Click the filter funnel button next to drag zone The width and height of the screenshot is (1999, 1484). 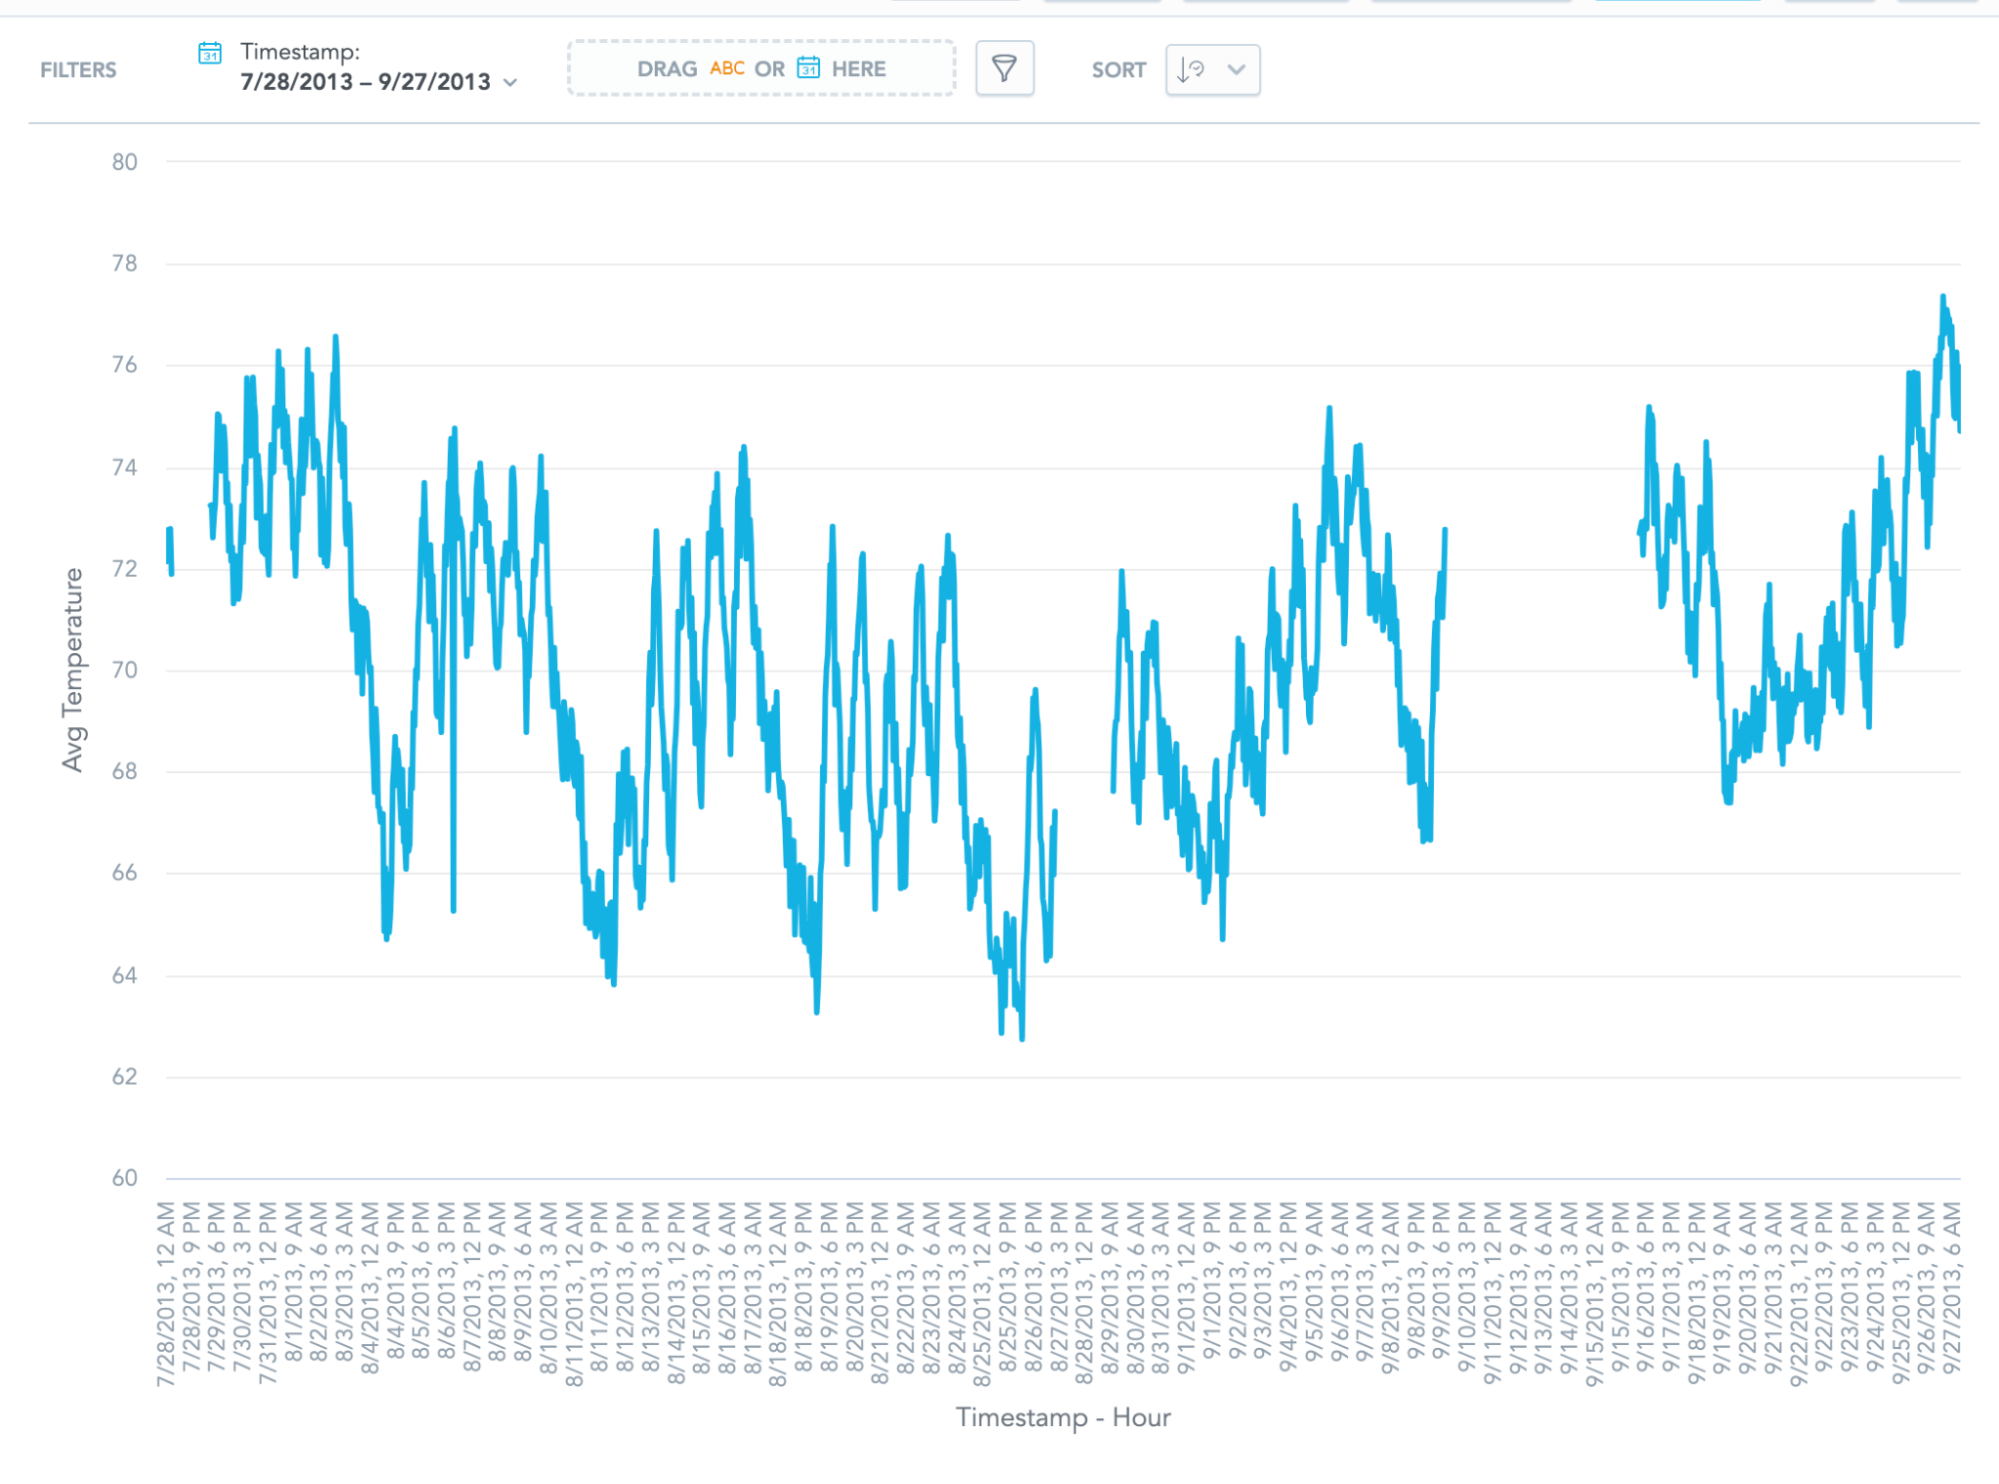tap(1005, 69)
